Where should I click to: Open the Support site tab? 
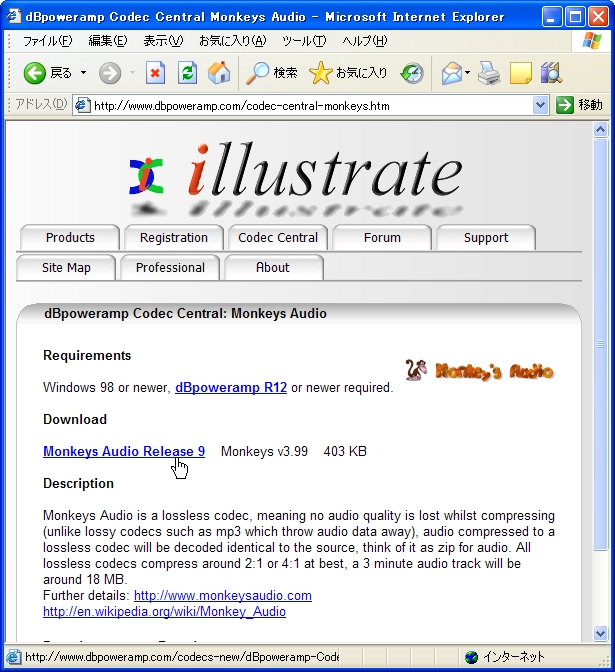click(486, 237)
